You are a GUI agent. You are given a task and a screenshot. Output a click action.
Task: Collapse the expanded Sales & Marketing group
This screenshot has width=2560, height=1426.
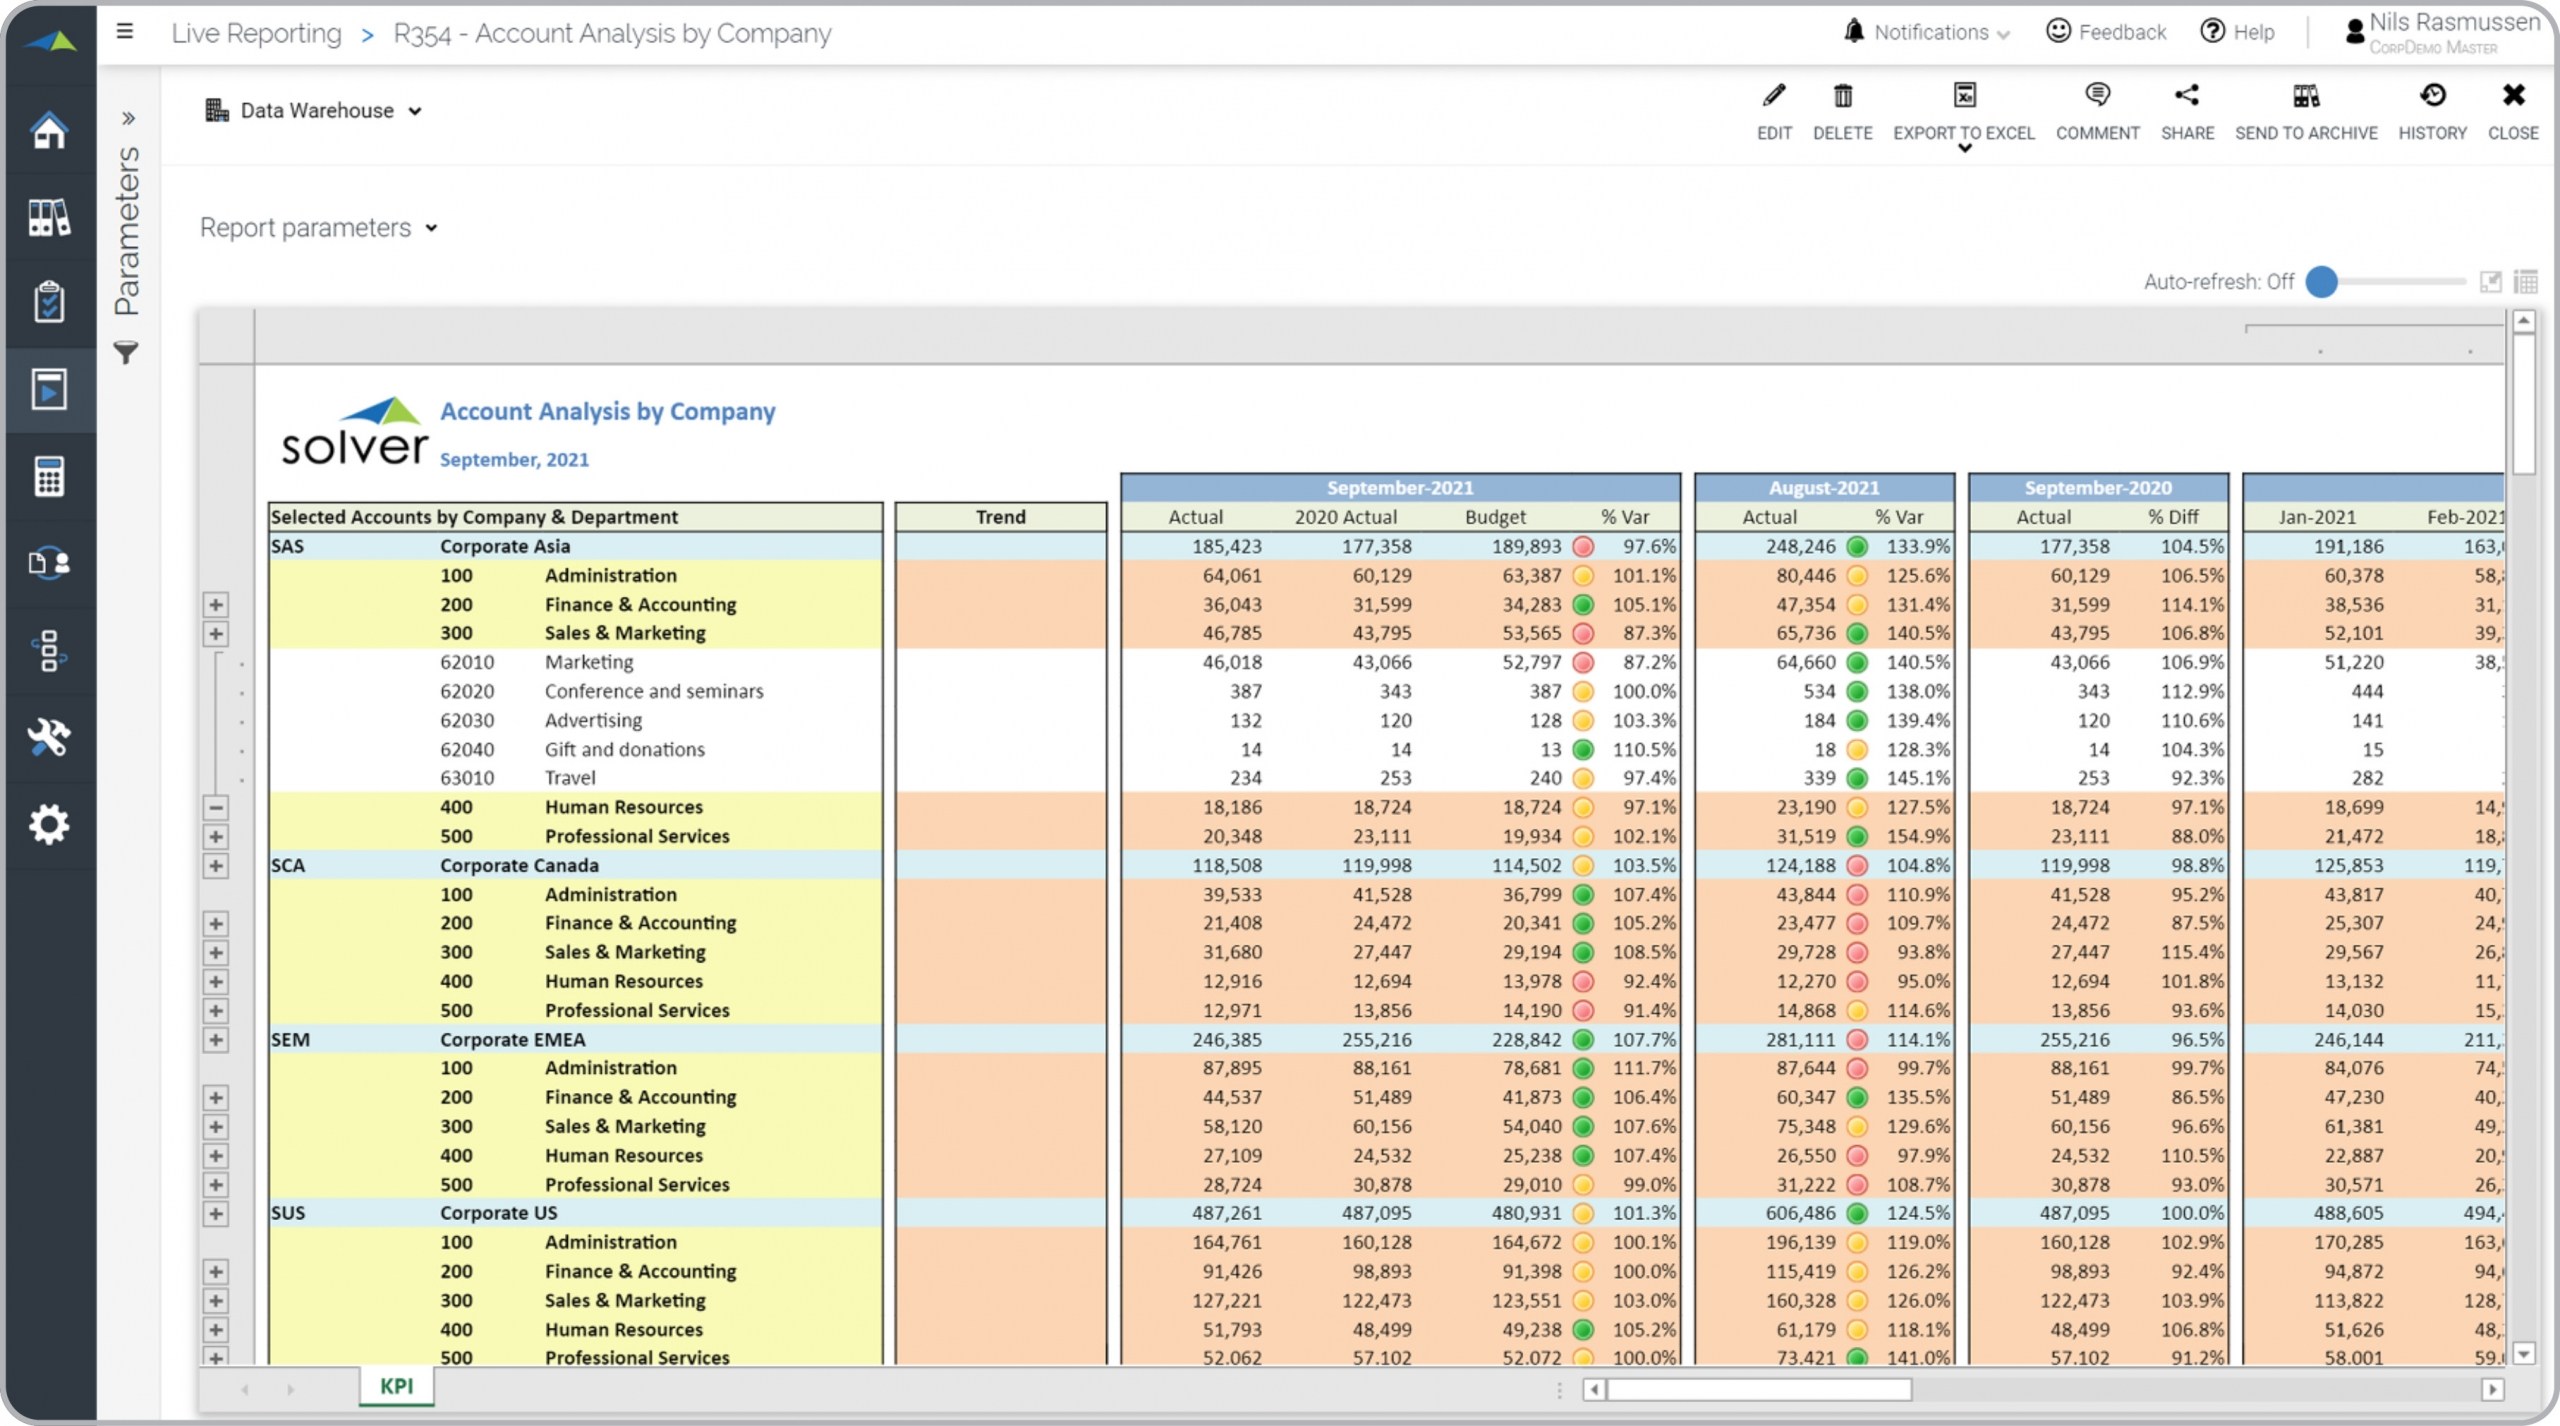point(215,808)
